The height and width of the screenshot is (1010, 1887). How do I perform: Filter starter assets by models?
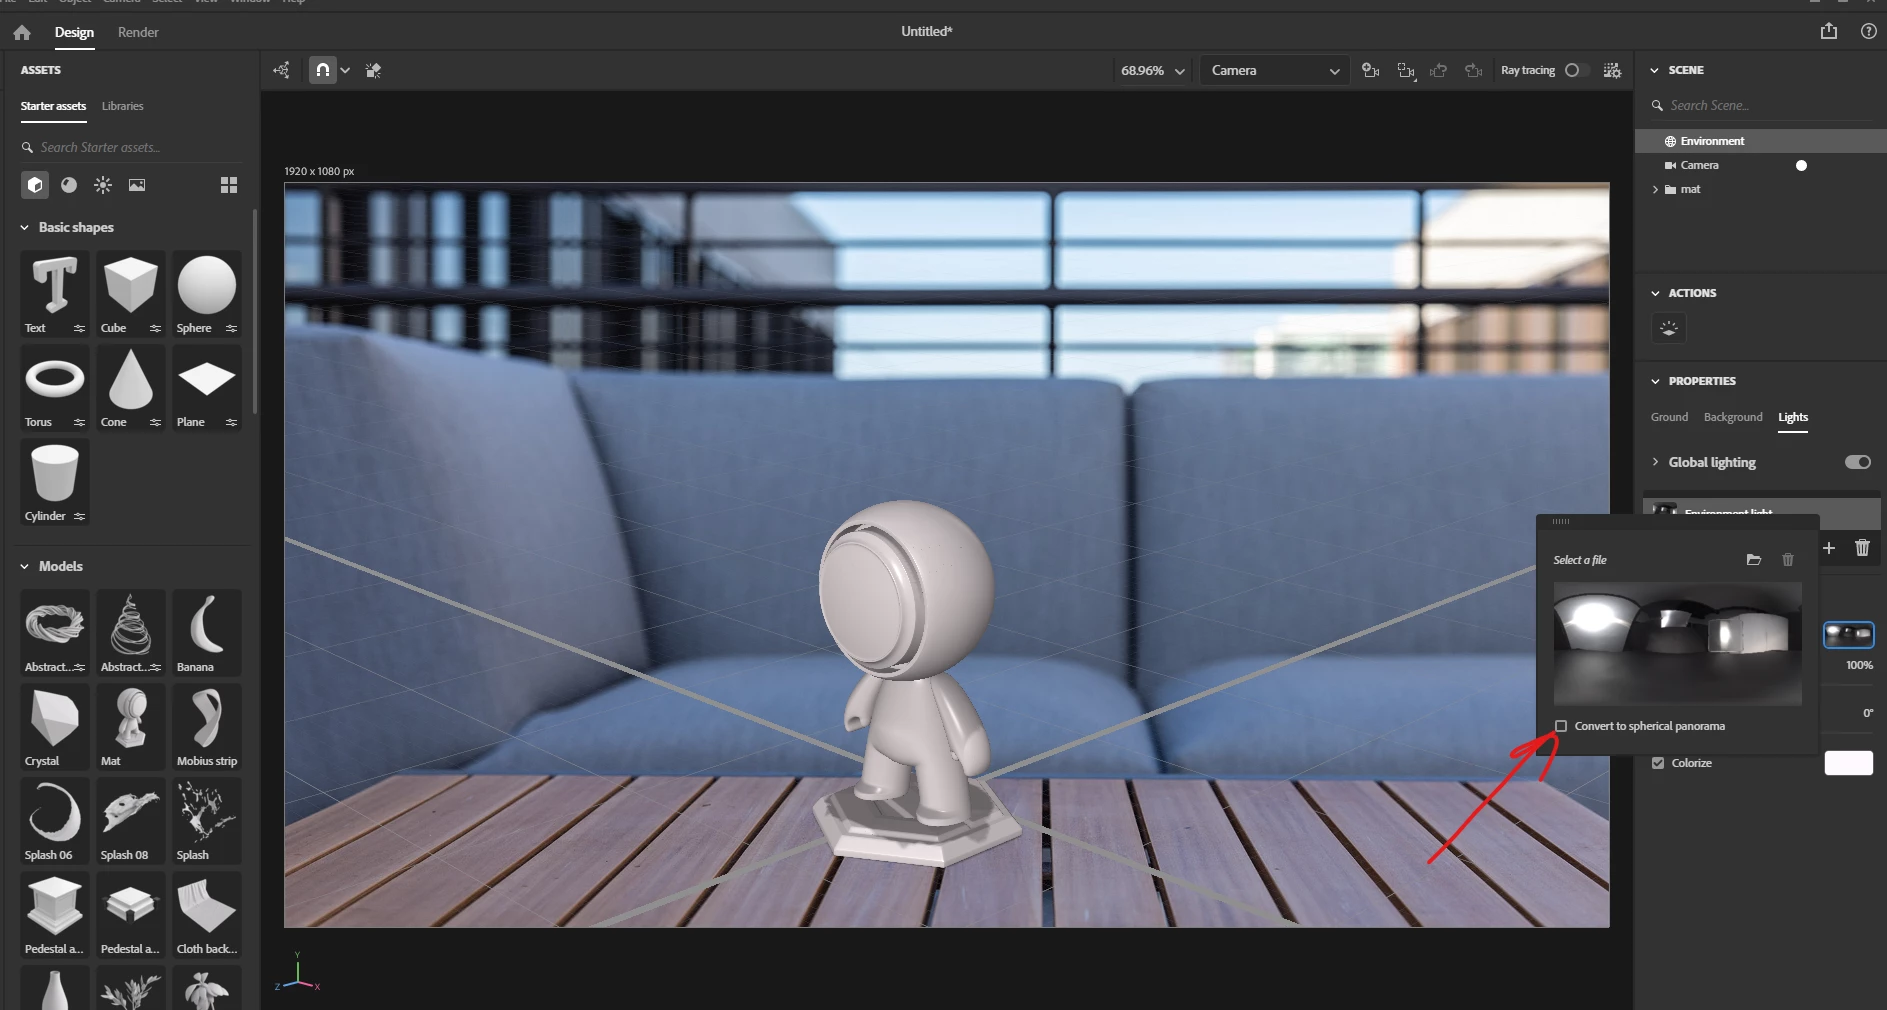[35, 185]
